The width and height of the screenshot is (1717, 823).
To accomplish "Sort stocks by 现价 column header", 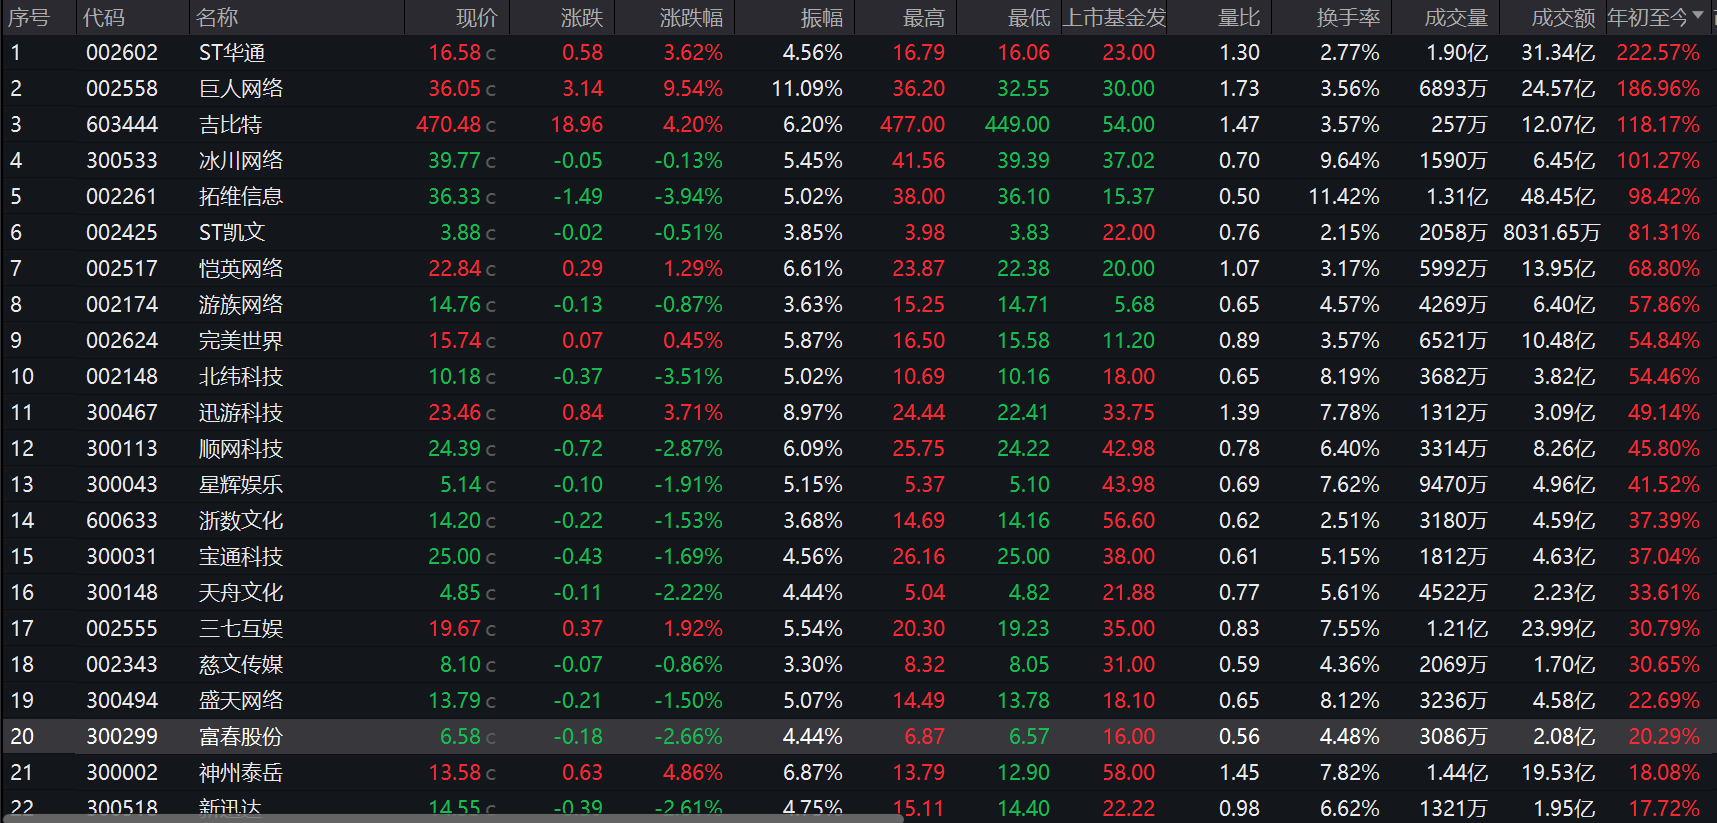I will (x=476, y=17).
